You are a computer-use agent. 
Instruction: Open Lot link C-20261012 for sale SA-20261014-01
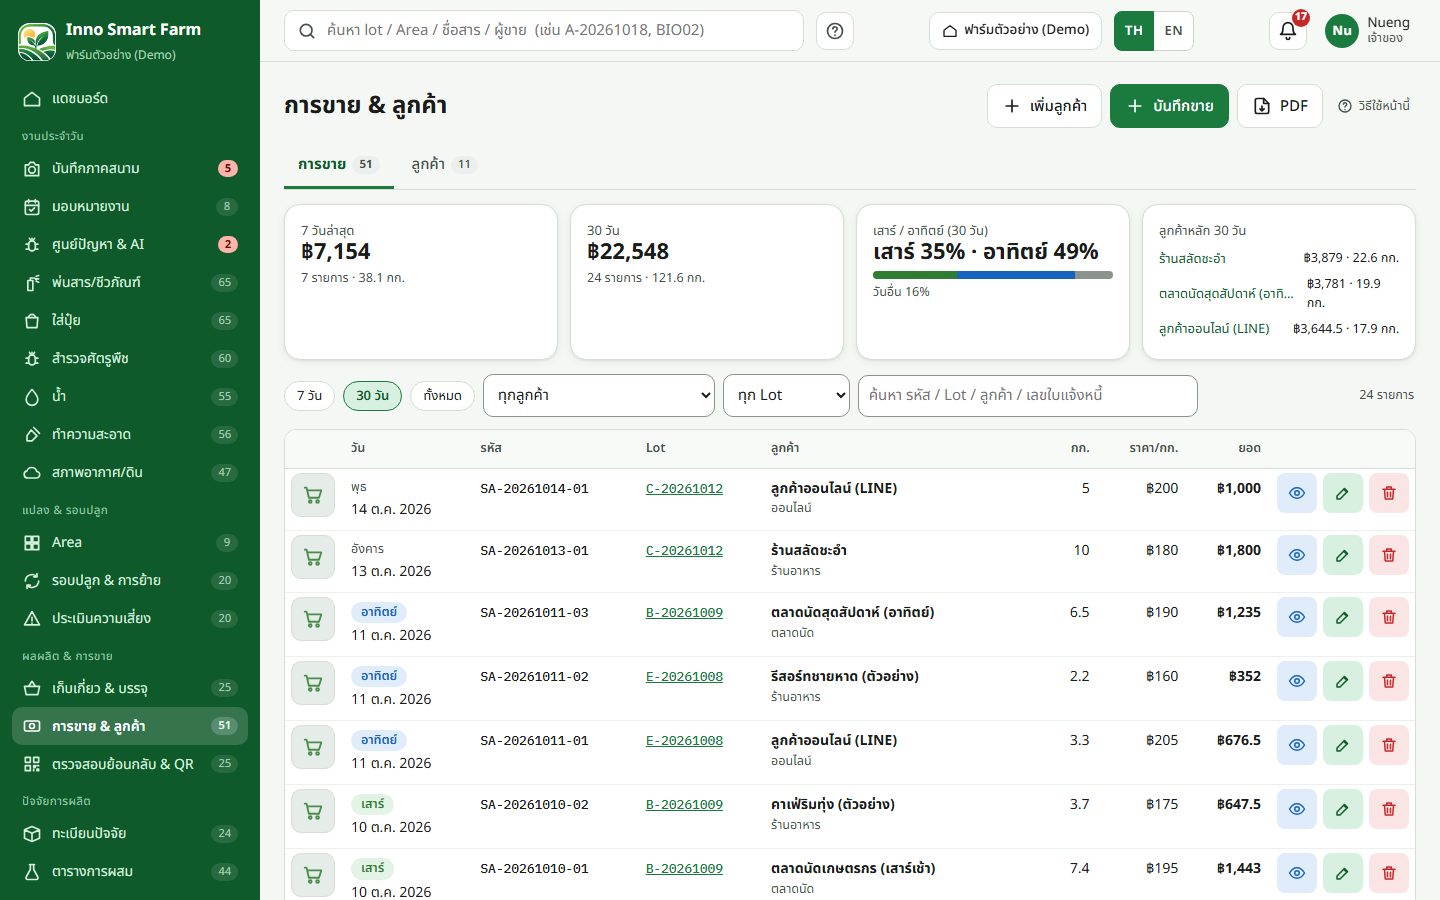point(684,489)
